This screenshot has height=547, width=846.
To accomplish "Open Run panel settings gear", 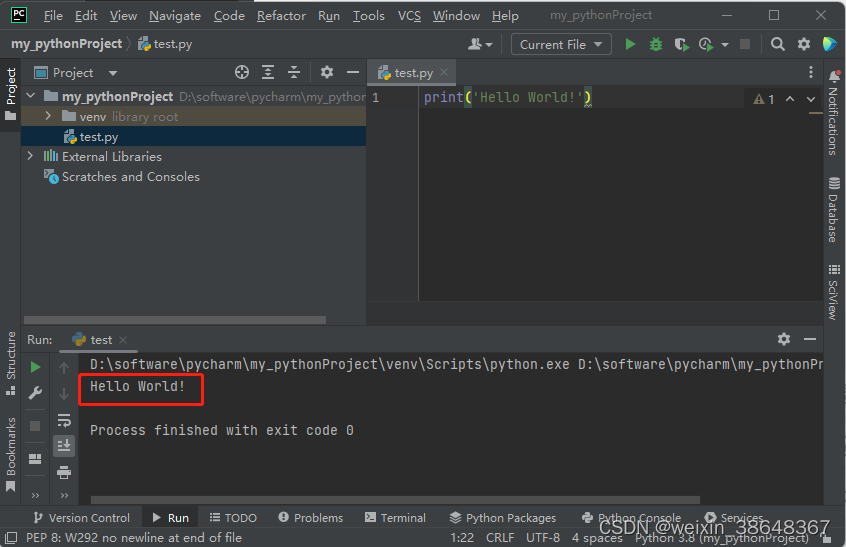I will point(784,339).
